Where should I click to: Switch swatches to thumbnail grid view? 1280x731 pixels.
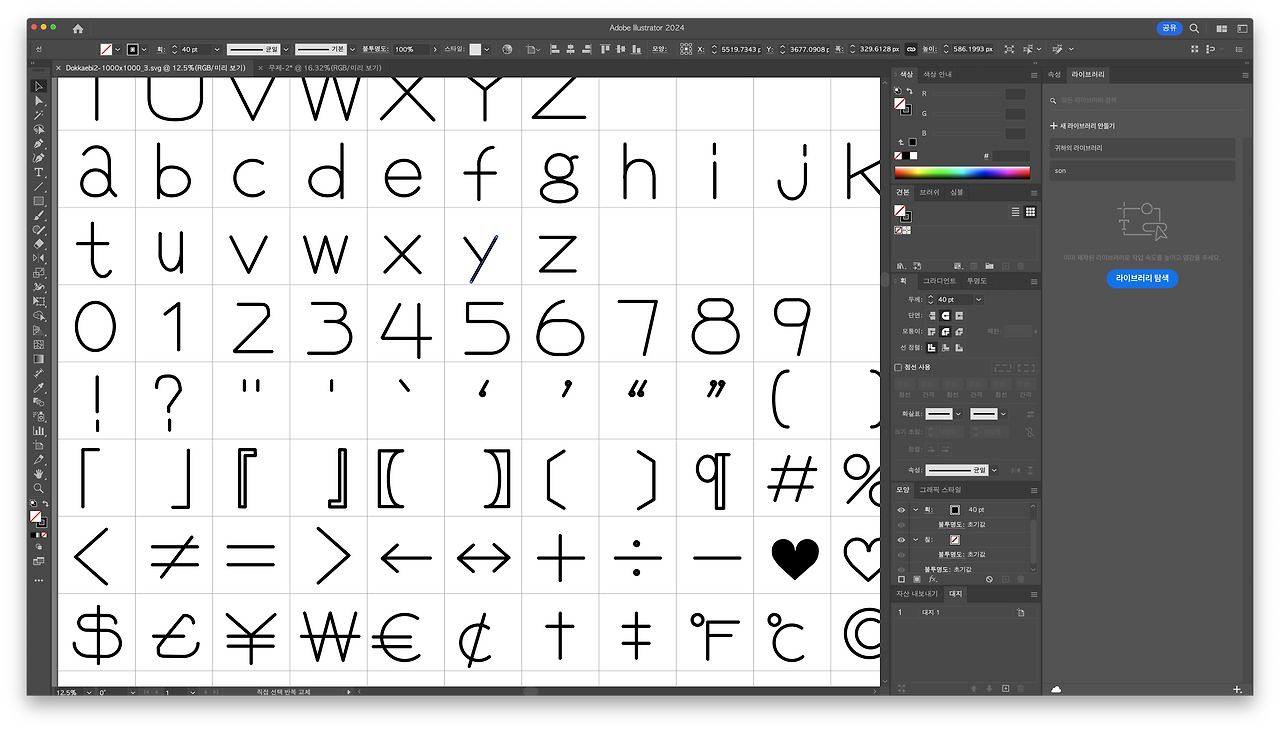coord(1030,212)
